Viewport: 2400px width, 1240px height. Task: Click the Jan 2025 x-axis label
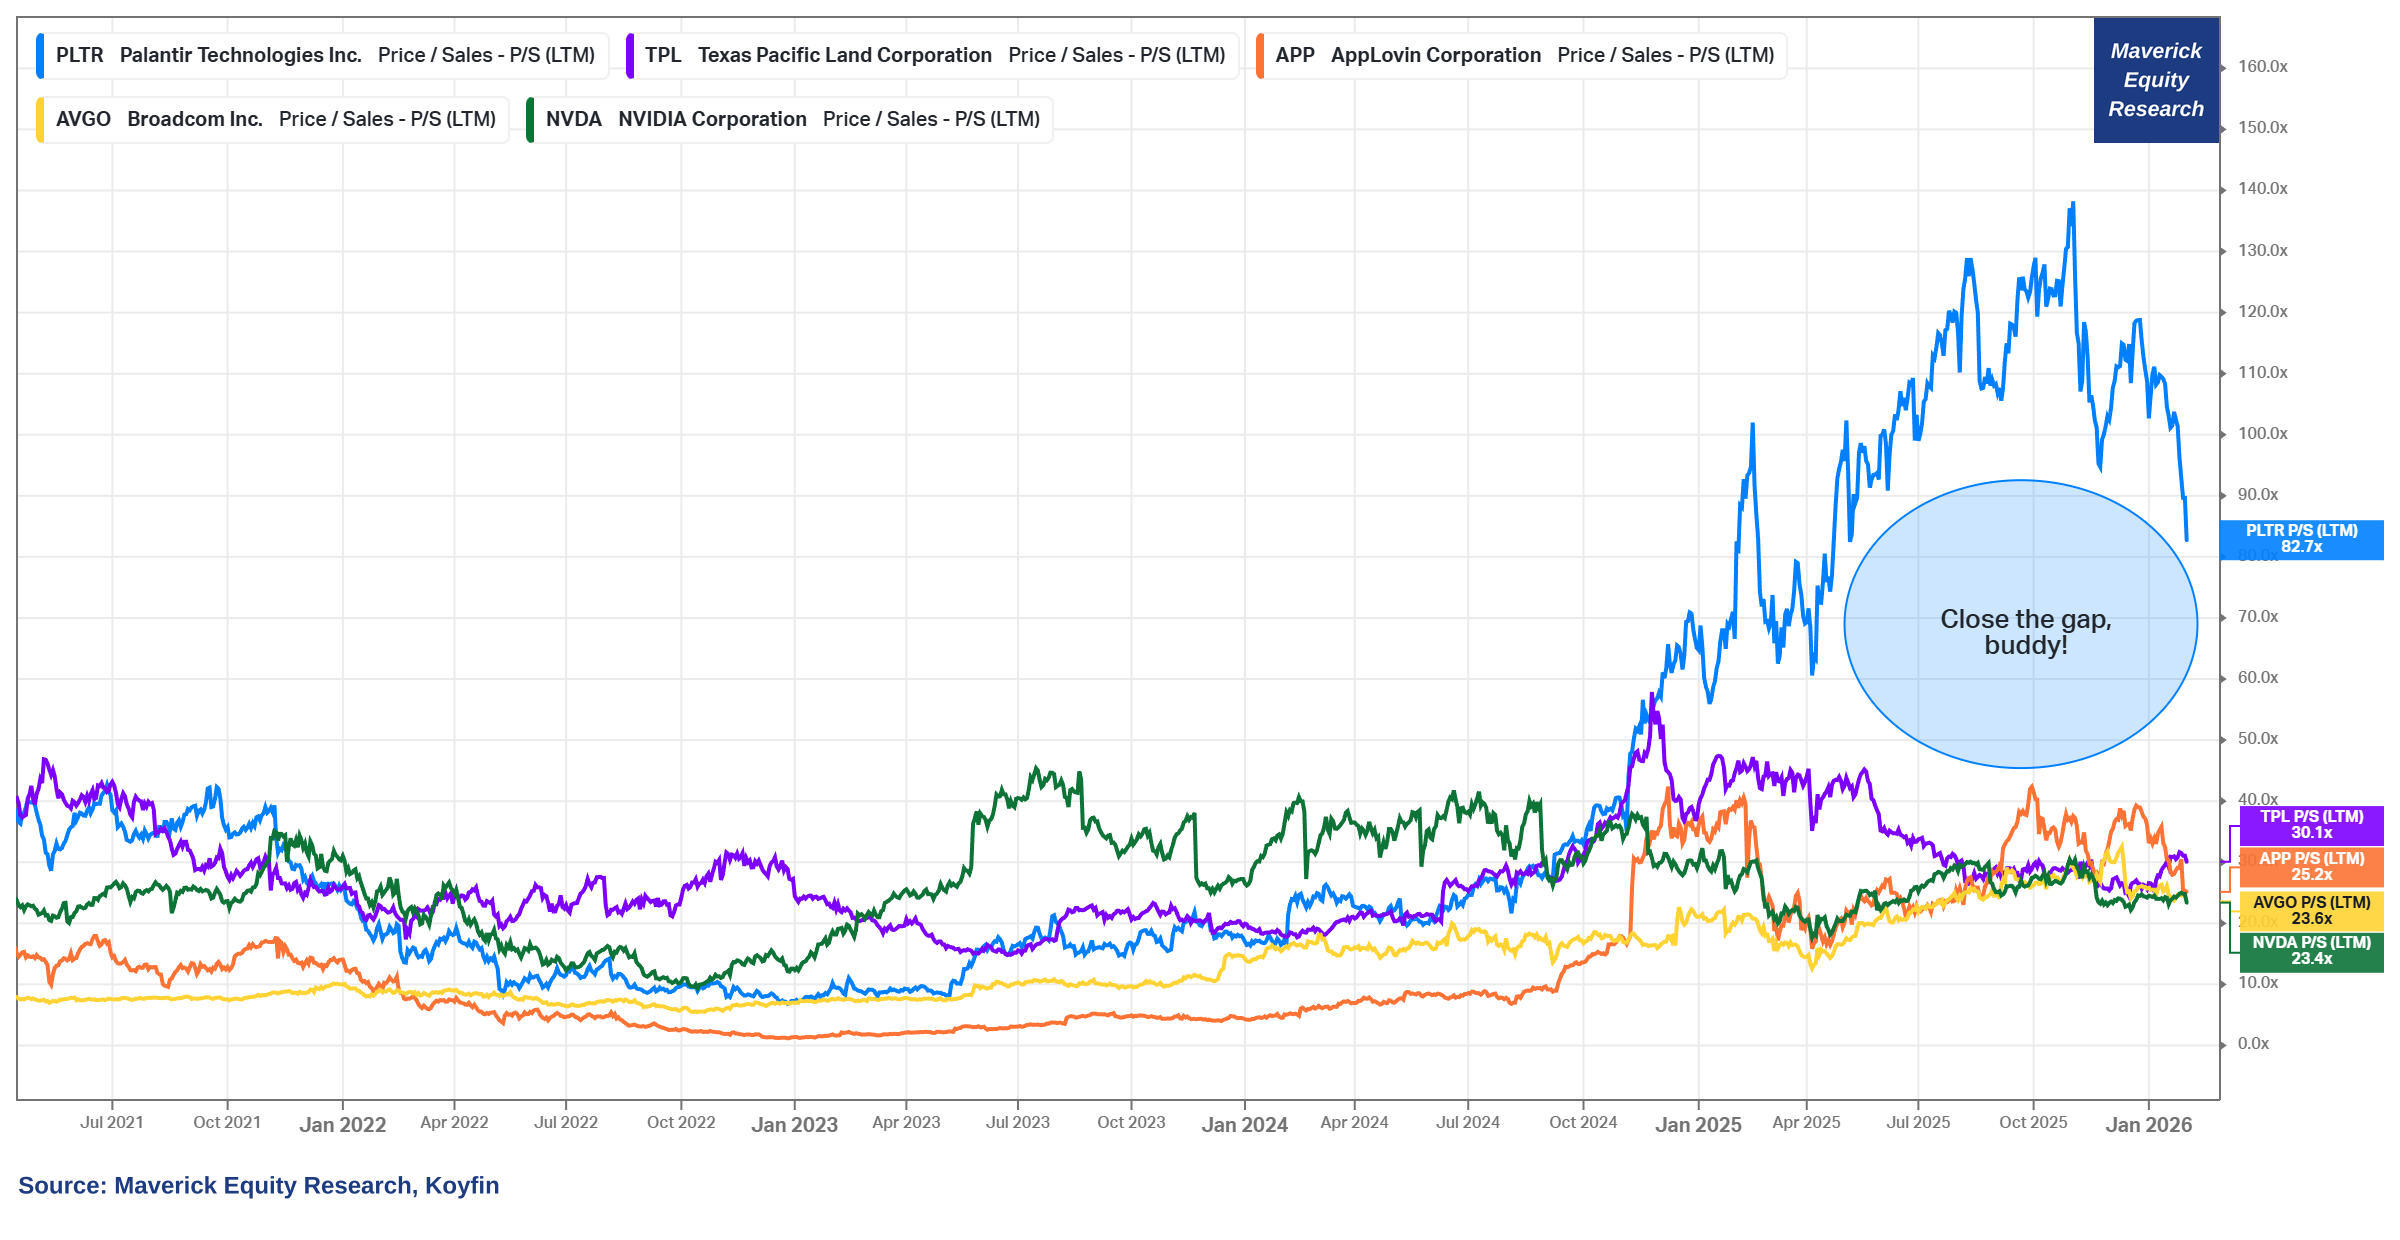pyautogui.click(x=1697, y=1125)
